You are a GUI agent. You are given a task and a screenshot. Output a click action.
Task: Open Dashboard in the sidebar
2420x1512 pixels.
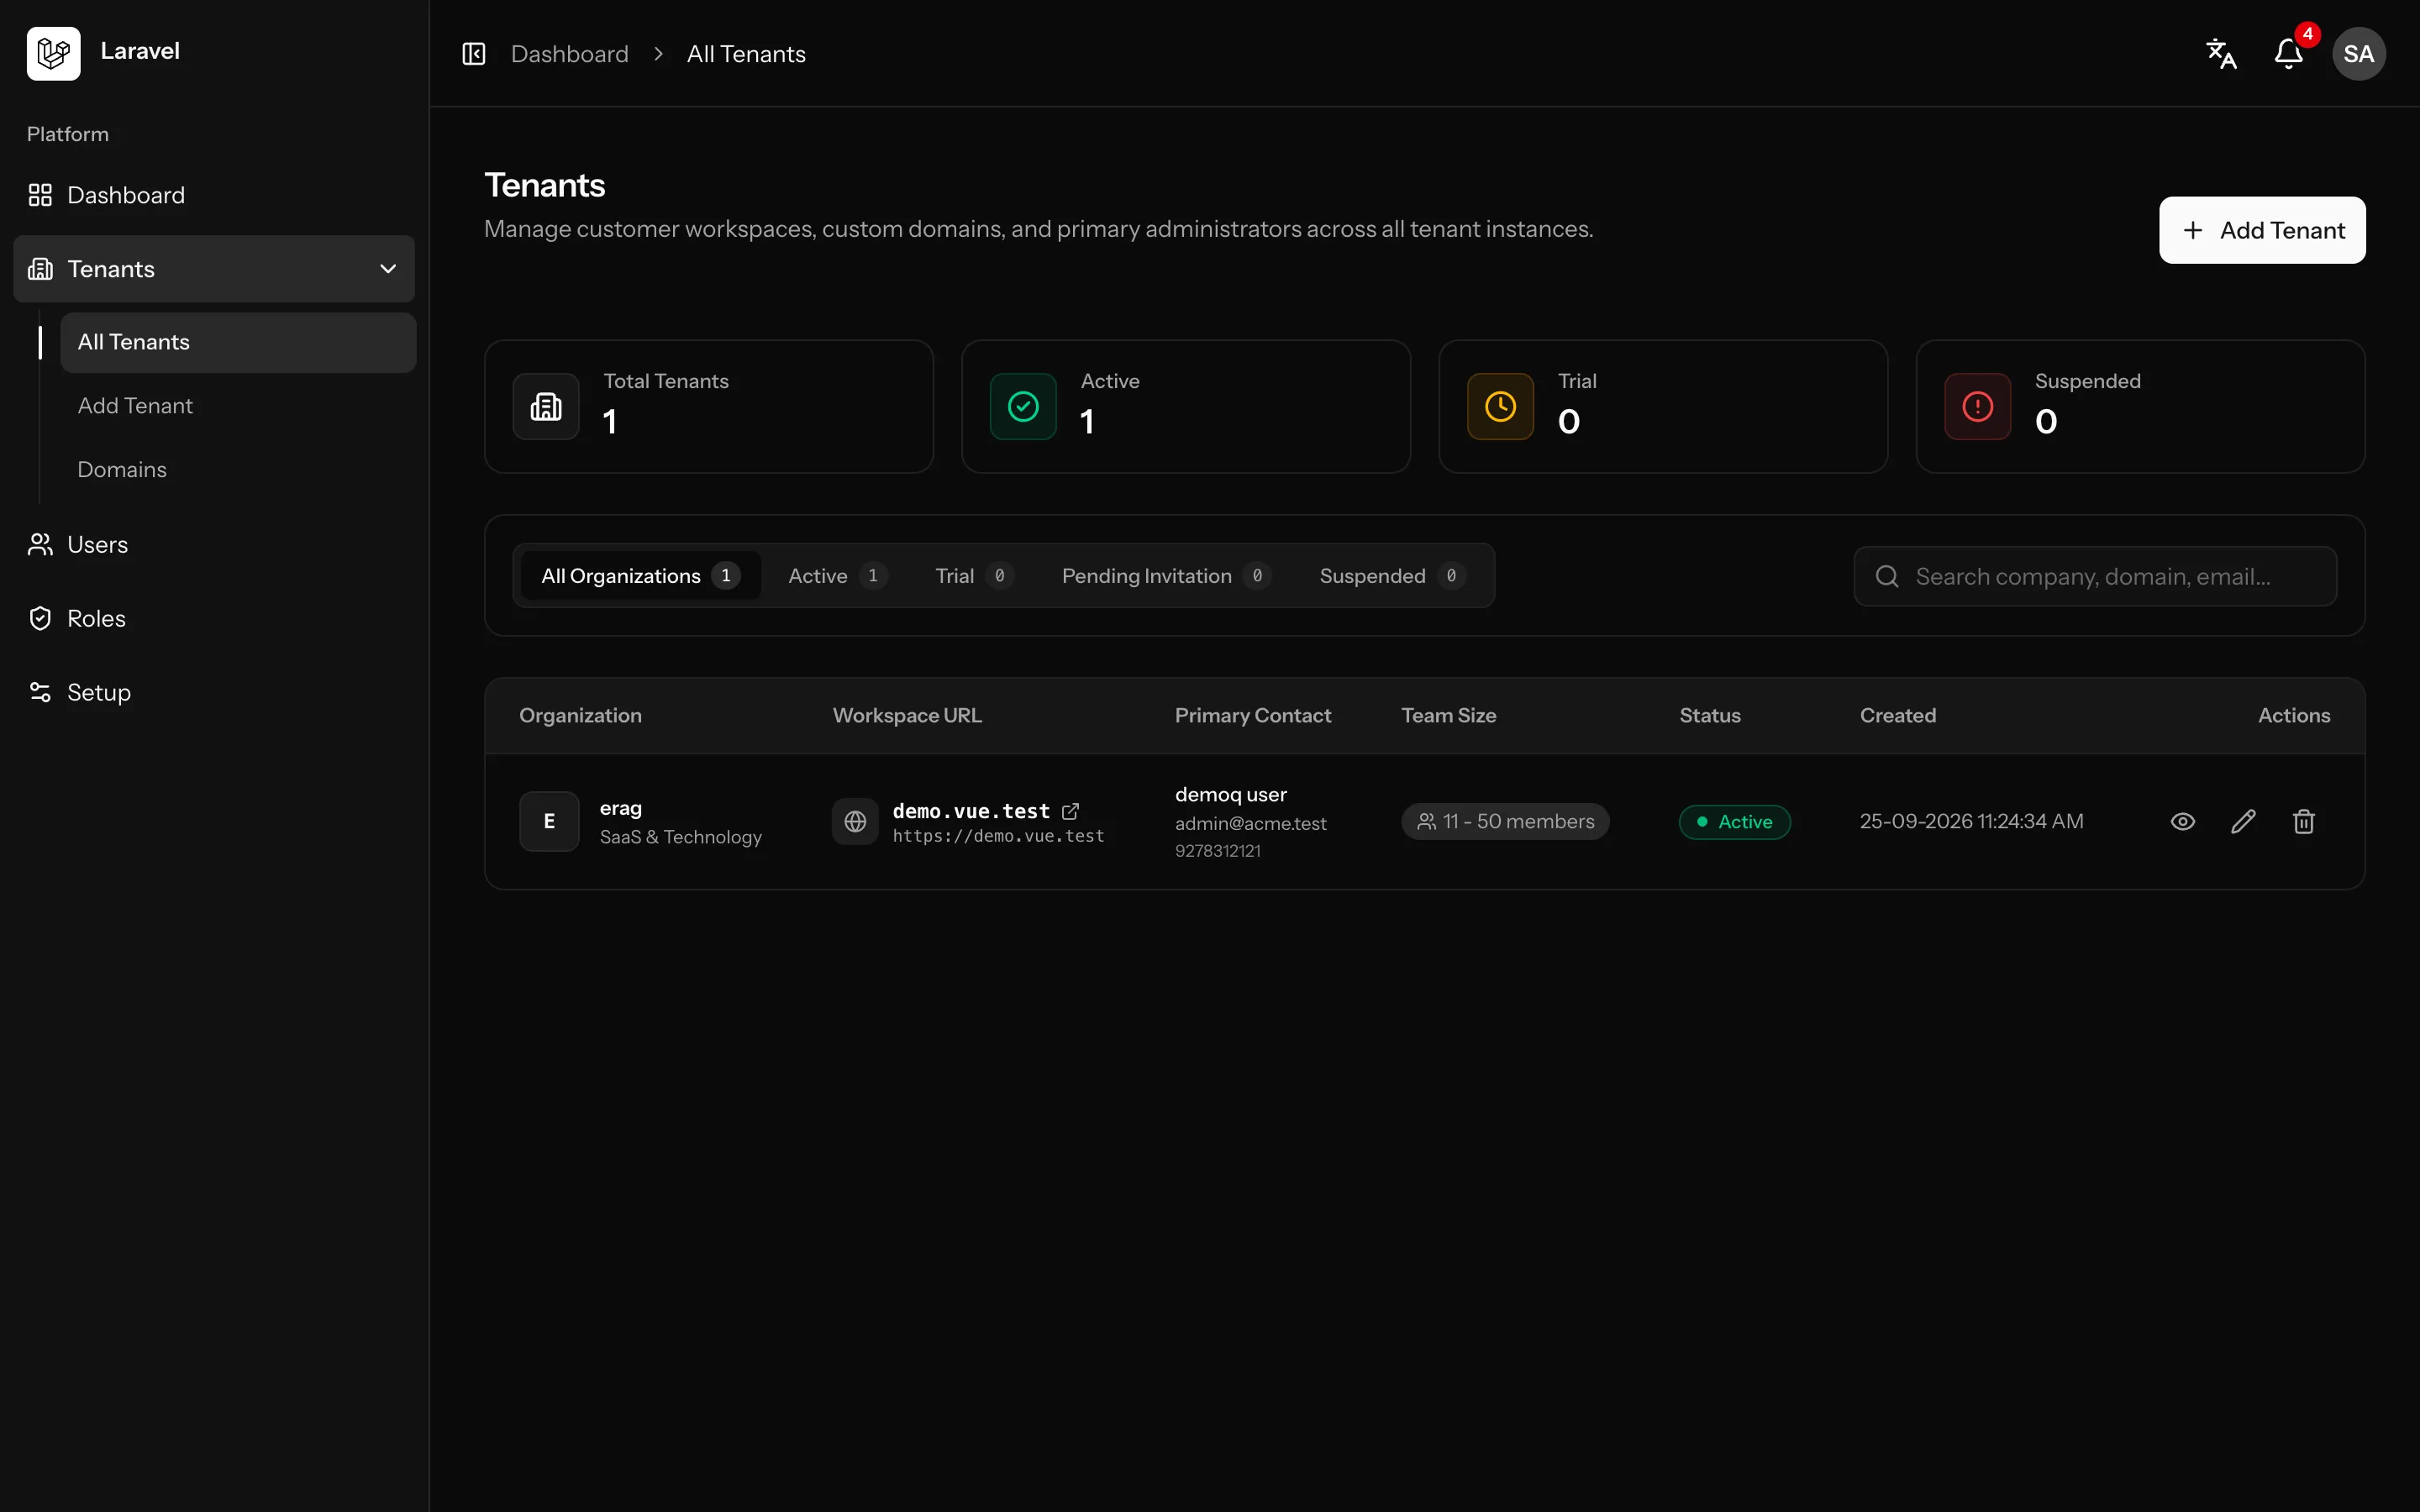coord(214,195)
